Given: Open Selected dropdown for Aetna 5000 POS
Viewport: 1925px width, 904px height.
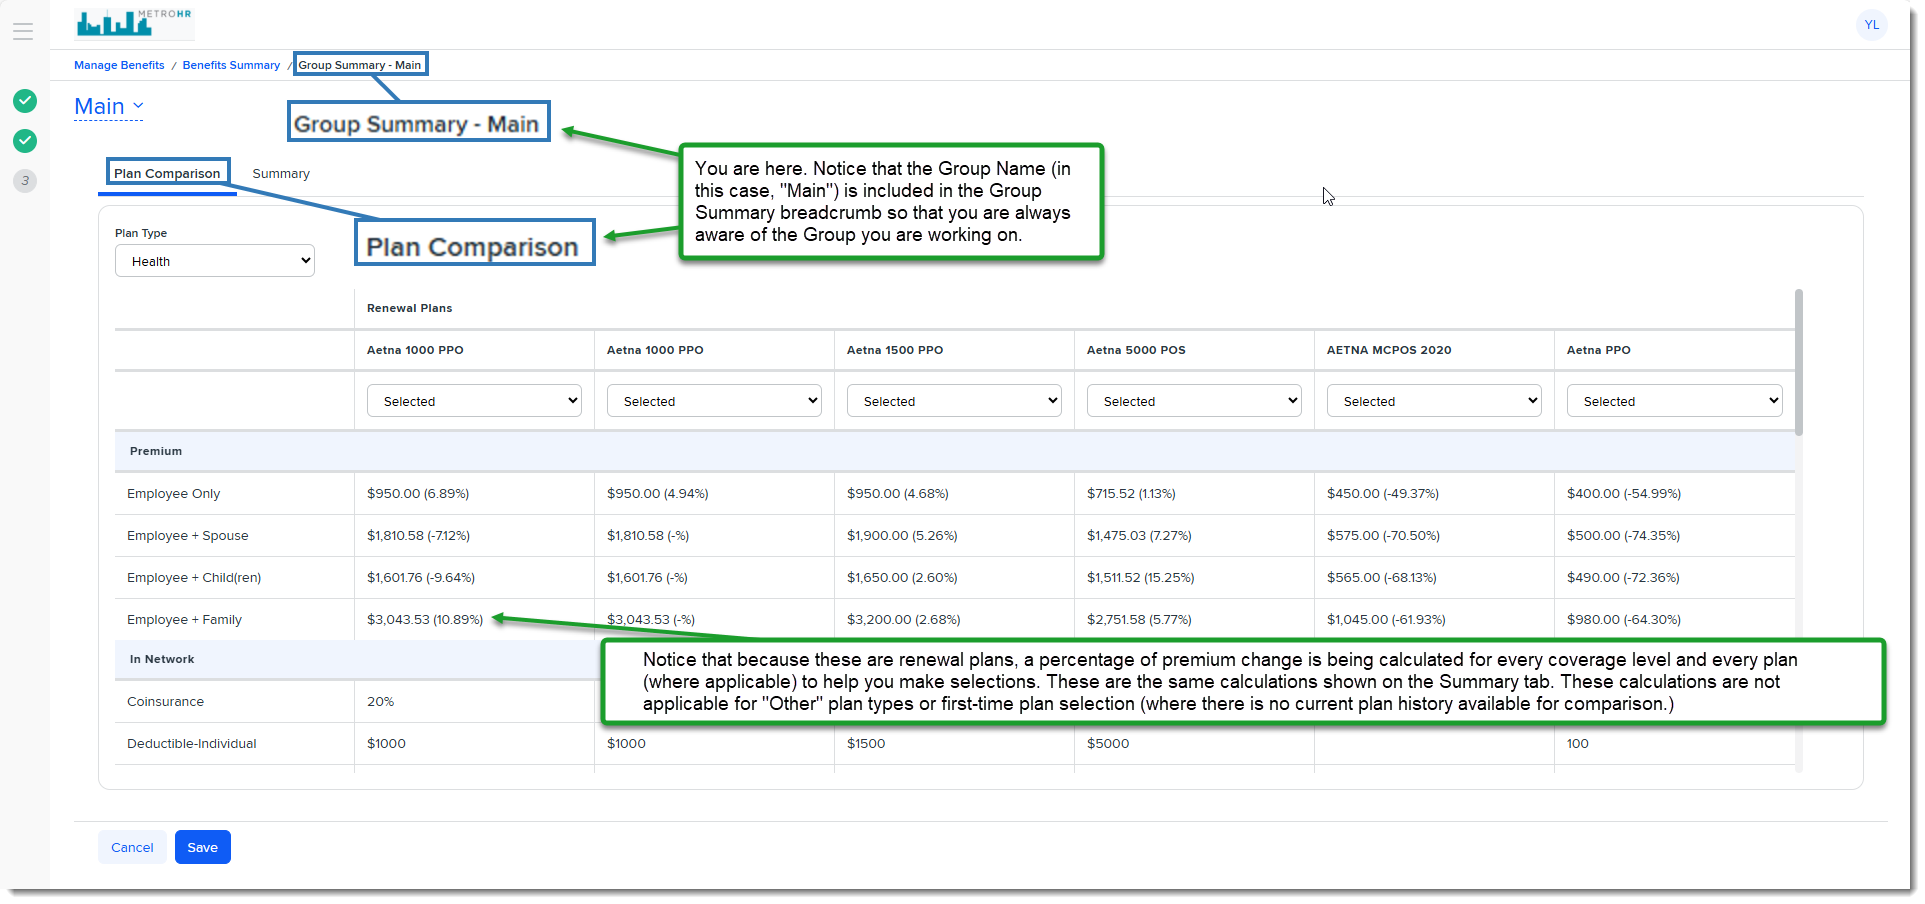Looking at the screenshot, I should pyautogui.click(x=1194, y=401).
